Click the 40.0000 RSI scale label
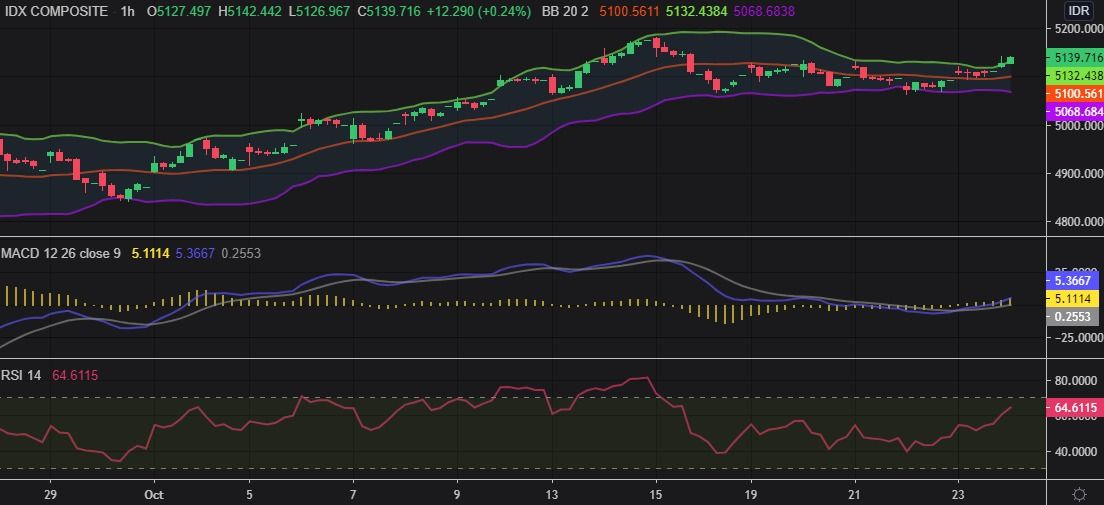Image resolution: width=1104 pixels, height=505 pixels. 1075,451
